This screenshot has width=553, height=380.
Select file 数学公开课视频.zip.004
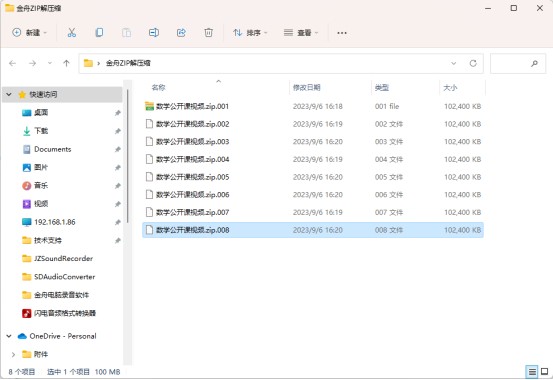click(193, 159)
